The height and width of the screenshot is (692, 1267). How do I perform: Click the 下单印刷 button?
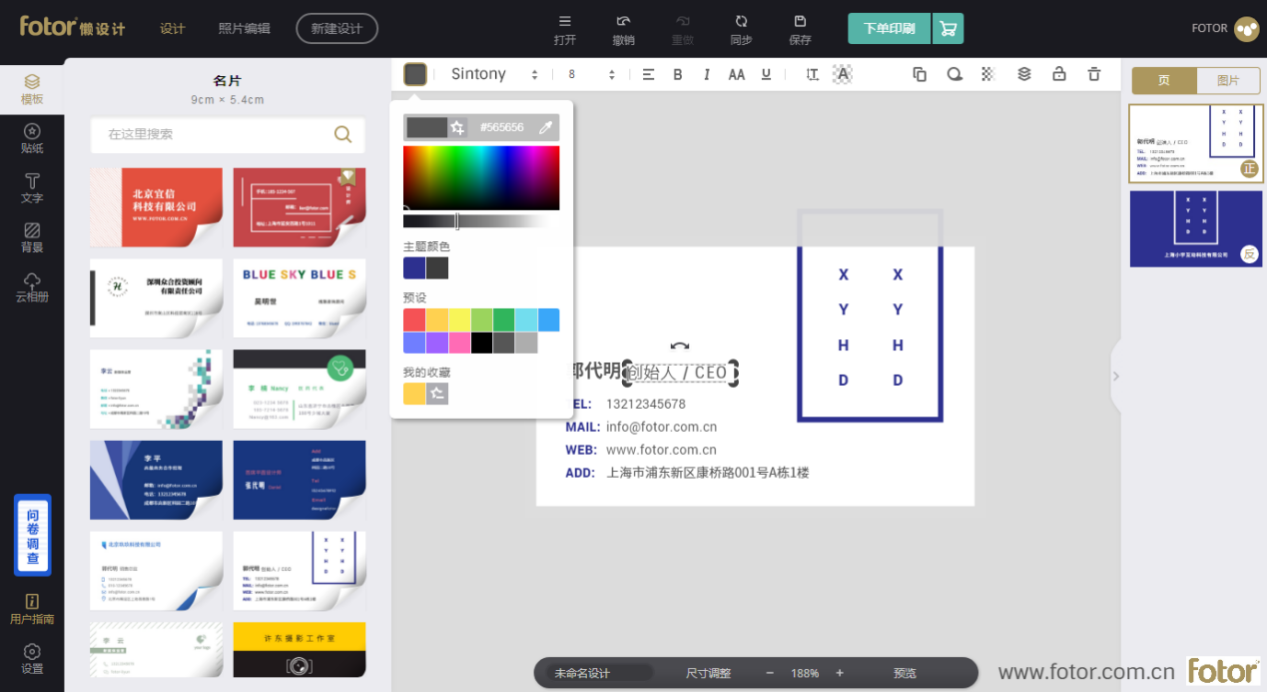click(x=889, y=29)
